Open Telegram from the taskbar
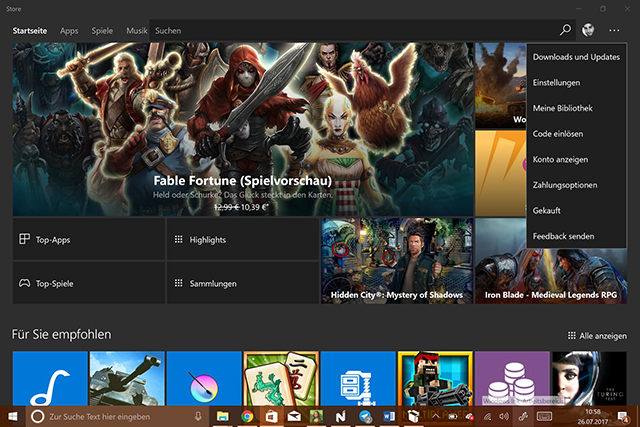The width and height of the screenshot is (640, 427). (x=365, y=416)
